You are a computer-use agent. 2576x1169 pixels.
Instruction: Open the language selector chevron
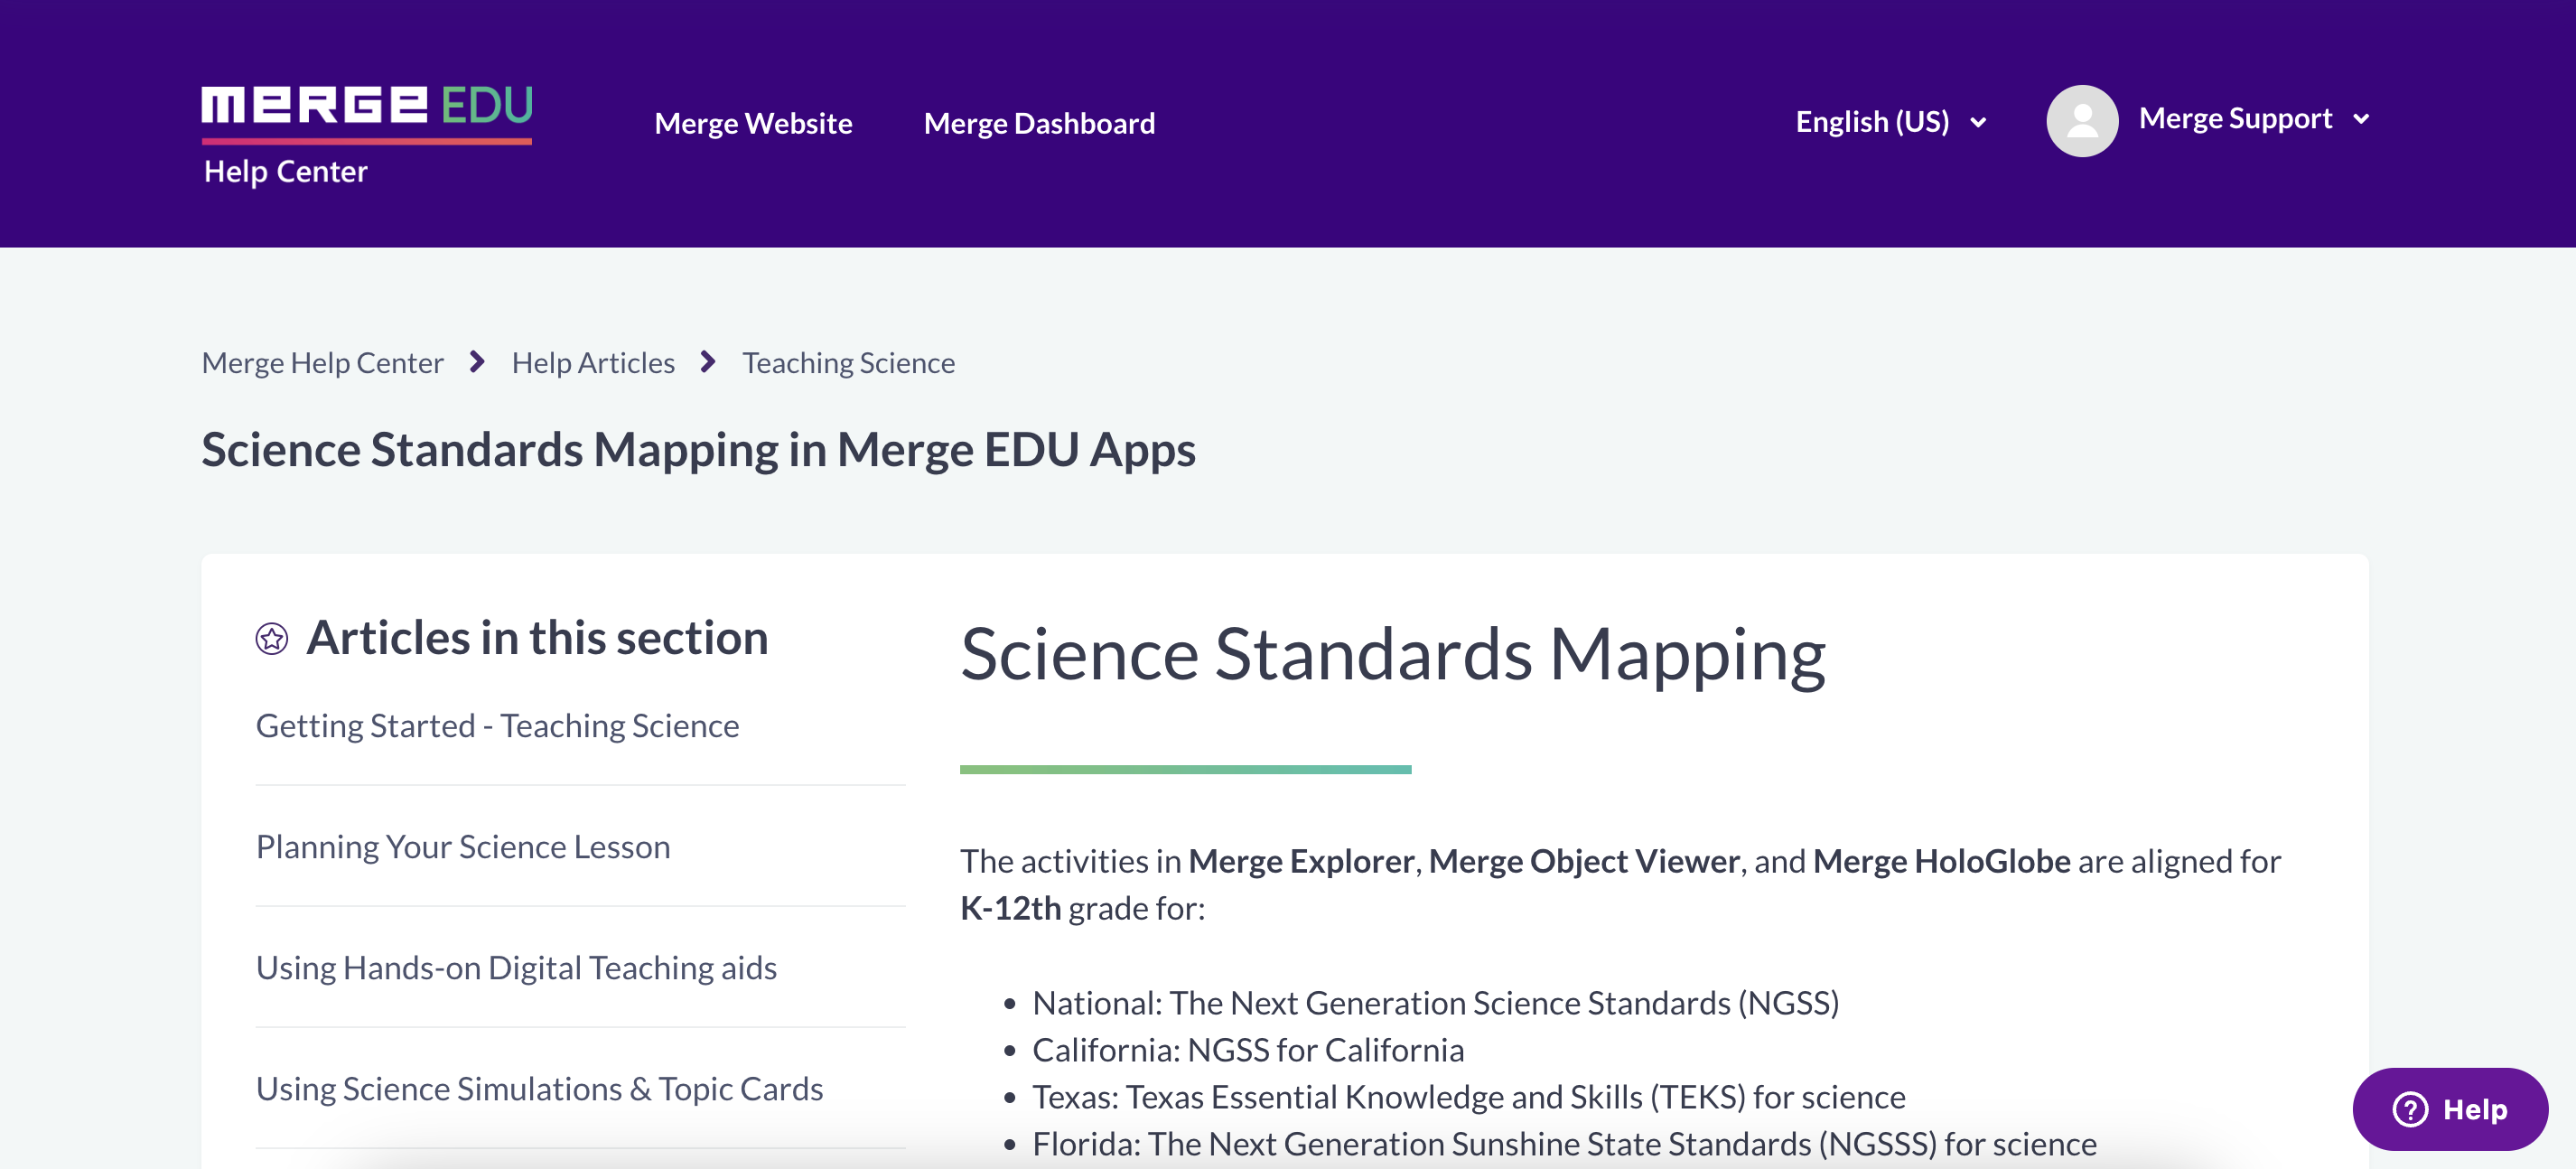(x=1977, y=123)
